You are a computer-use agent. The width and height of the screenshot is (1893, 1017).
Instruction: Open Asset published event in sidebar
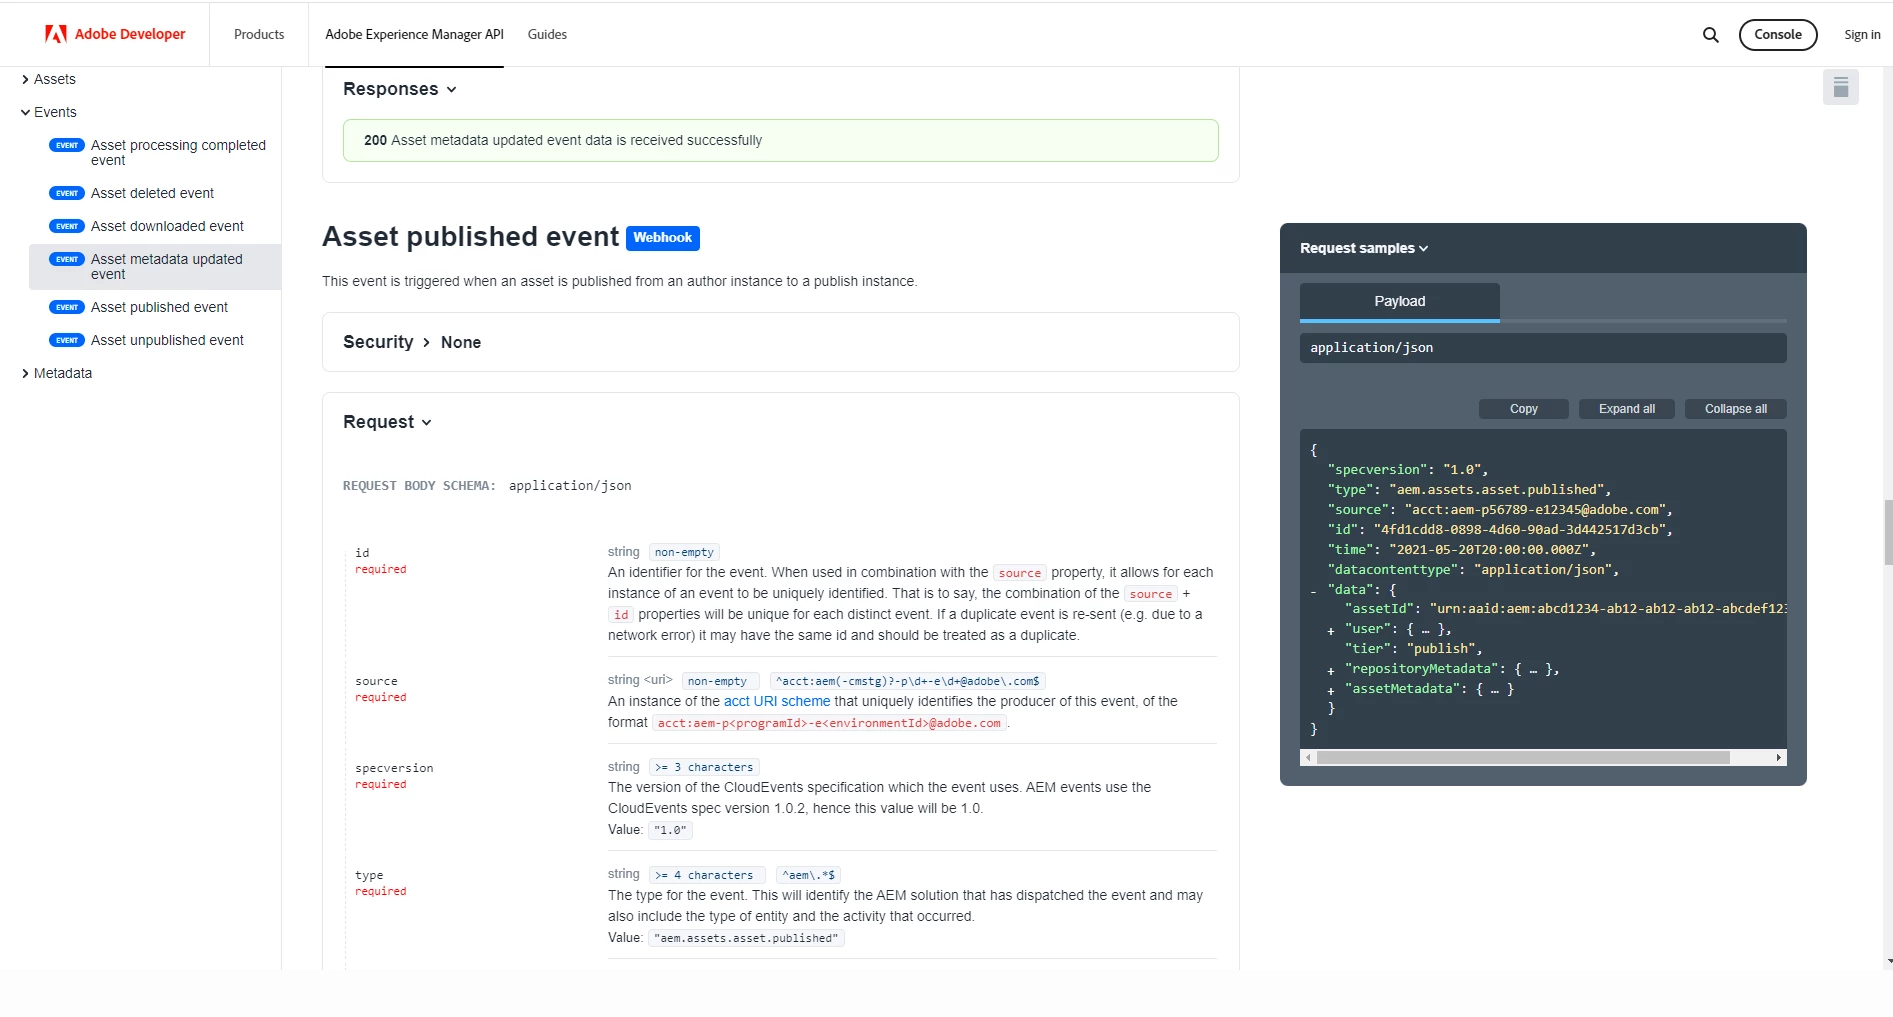(x=159, y=307)
